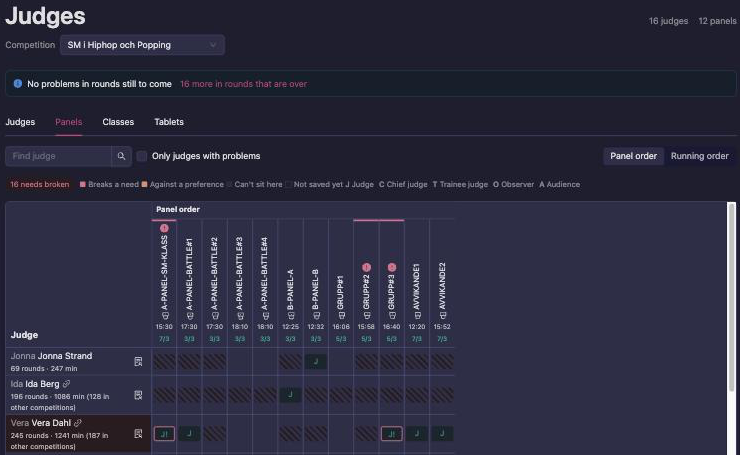Switch view to Running order
This screenshot has width=740, height=455.
tap(699, 156)
